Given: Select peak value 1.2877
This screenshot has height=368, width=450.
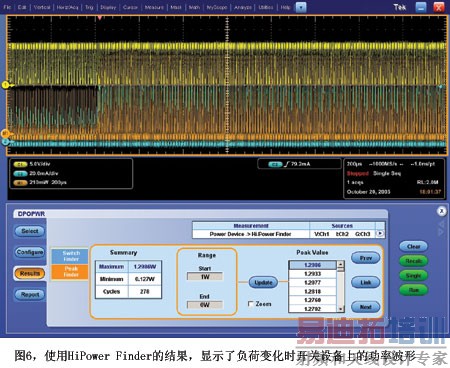Looking at the screenshot, I should click(313, 282).
